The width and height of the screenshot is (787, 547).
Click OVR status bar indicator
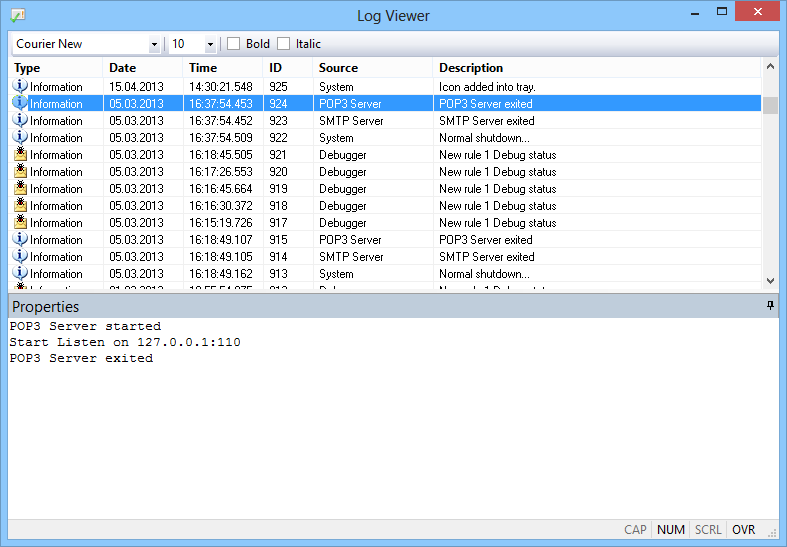point(743,530)
